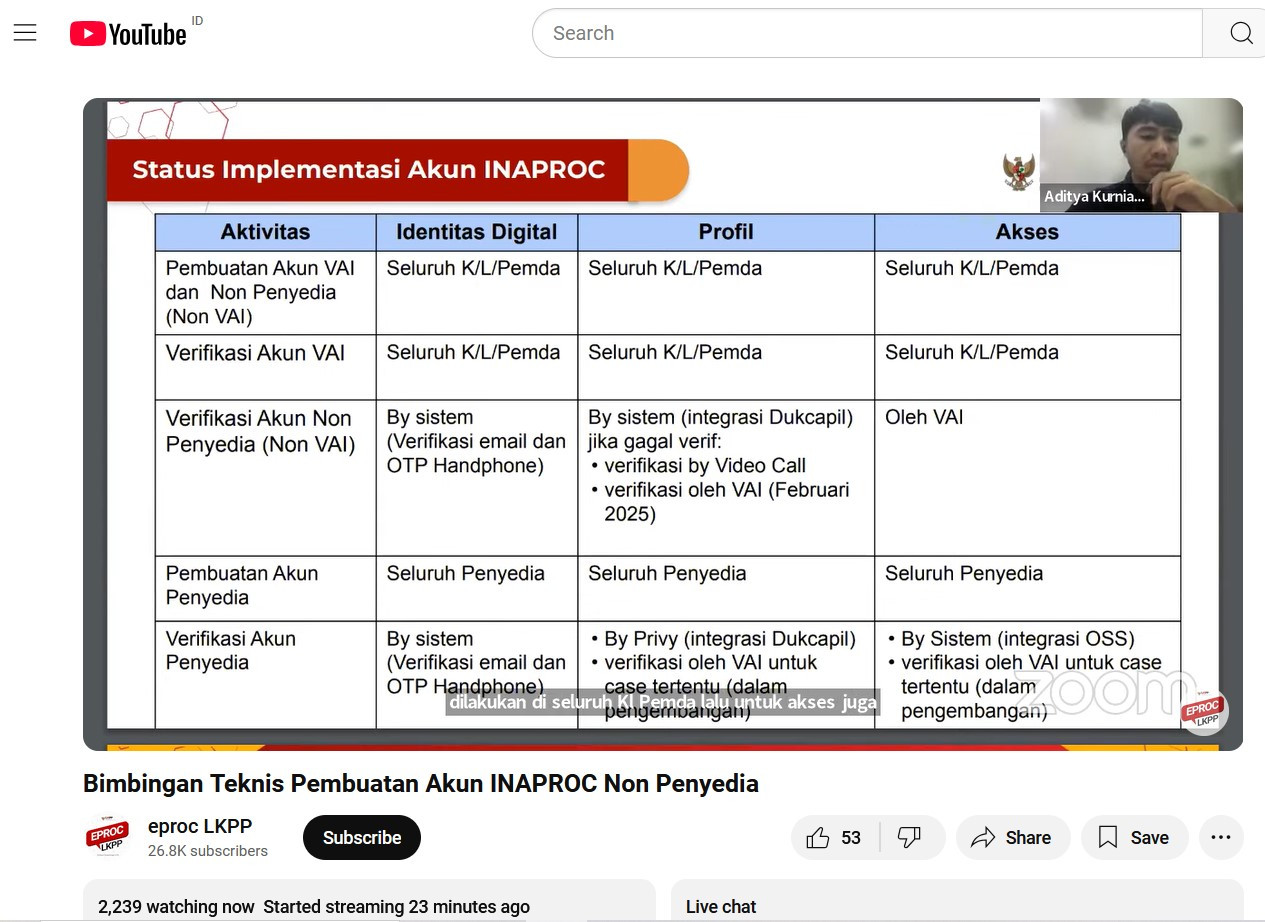Toggle like on the video
1265x922 pixels.
click(x=819, y=837)
